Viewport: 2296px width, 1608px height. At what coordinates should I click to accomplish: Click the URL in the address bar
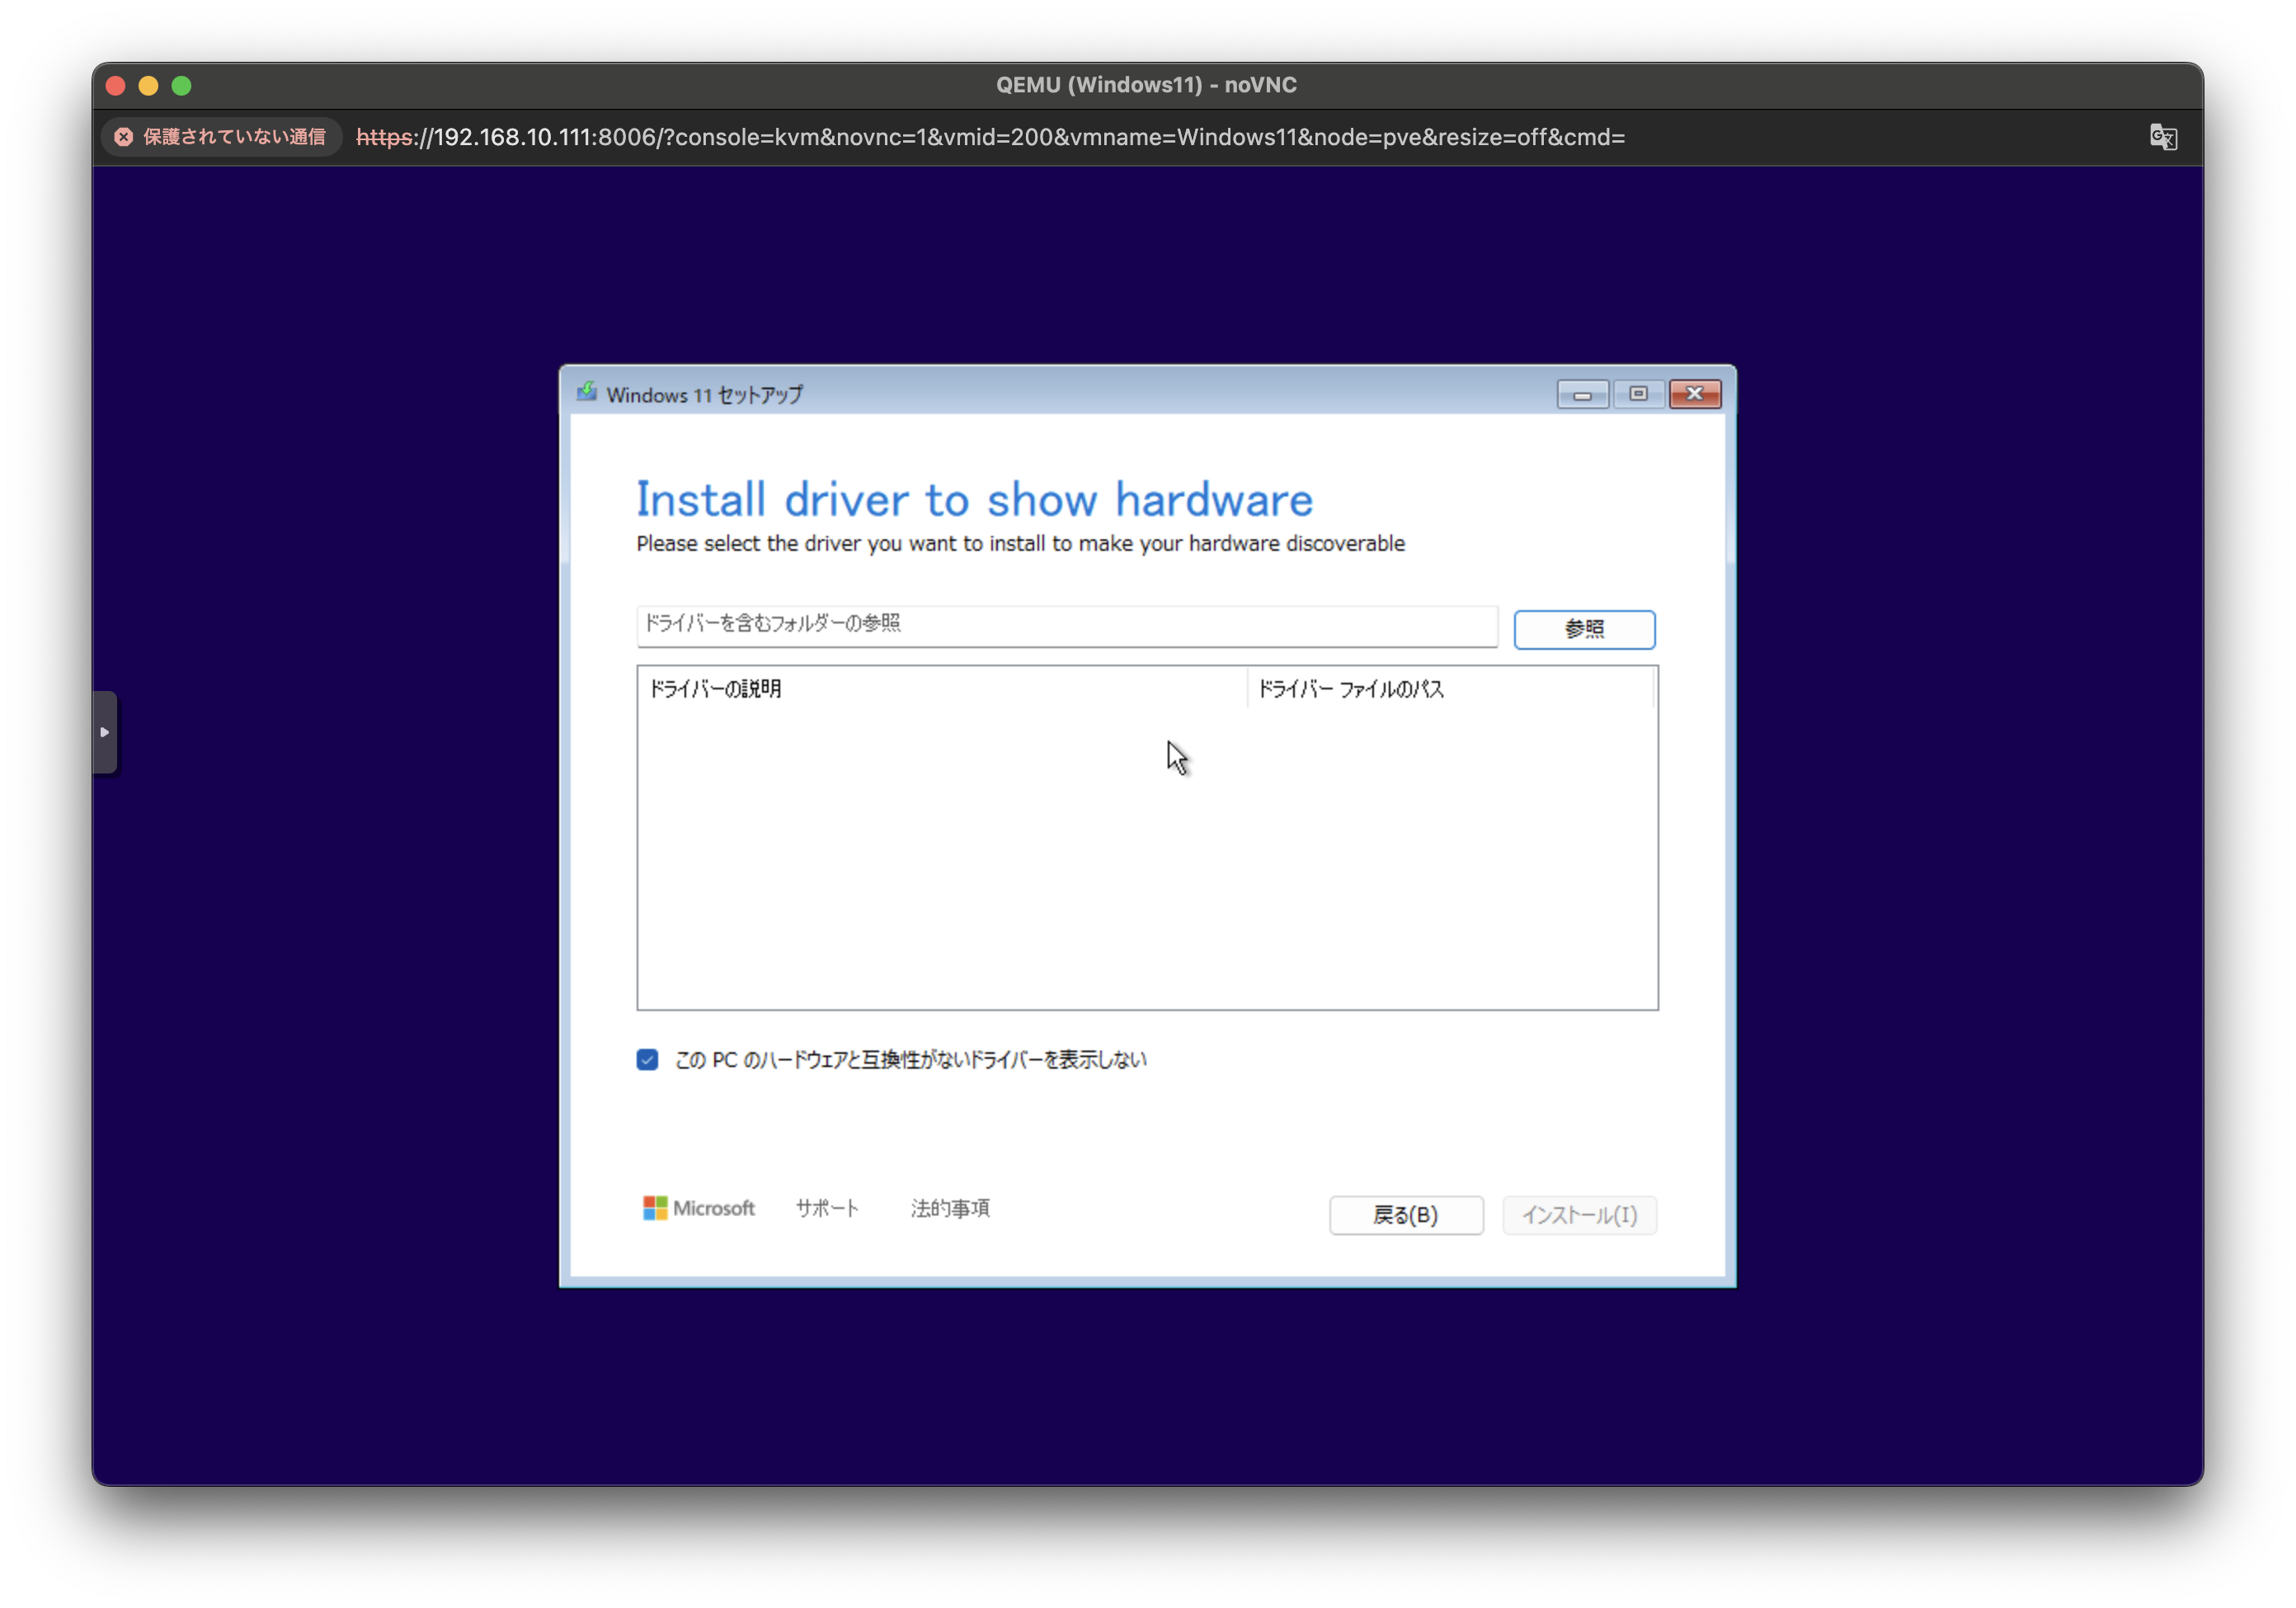click(x=990, y=137)
